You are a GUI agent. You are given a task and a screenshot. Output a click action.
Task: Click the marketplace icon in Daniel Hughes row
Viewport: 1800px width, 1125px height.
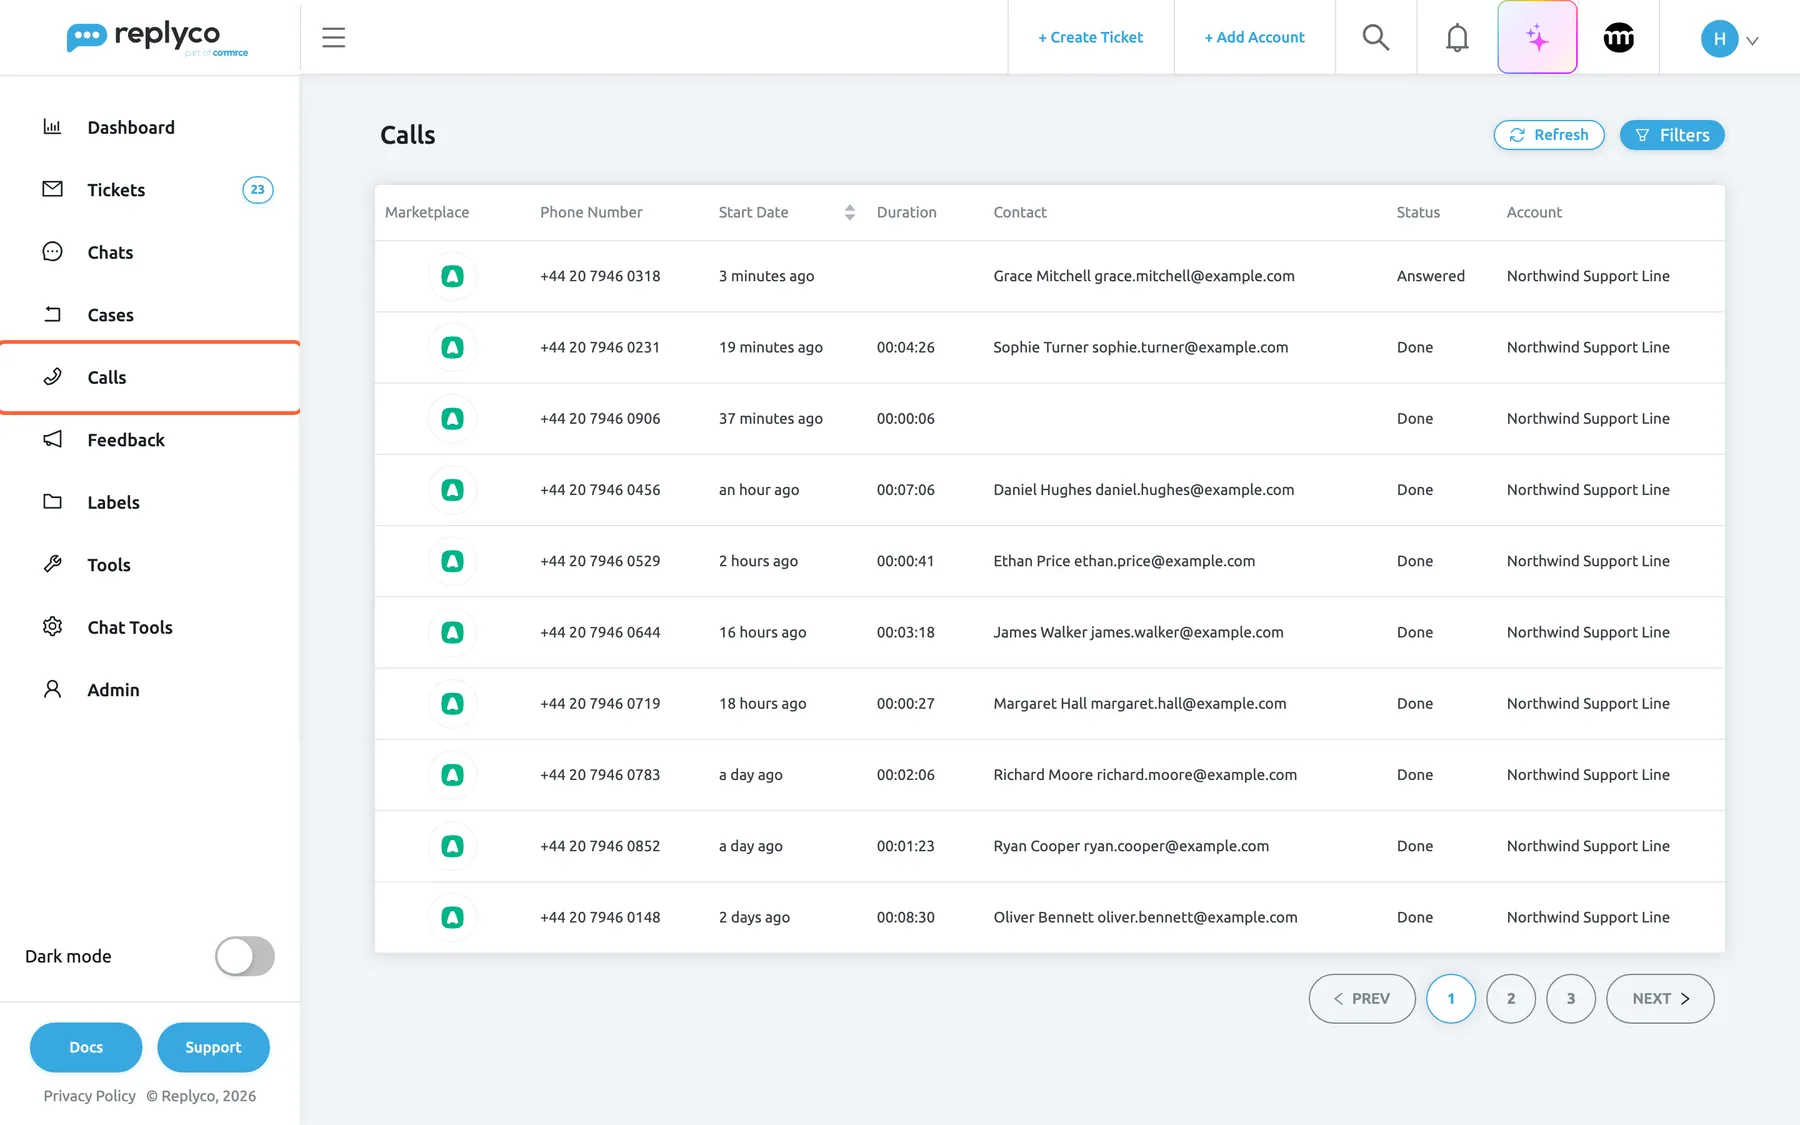click(x=452, y=490)
